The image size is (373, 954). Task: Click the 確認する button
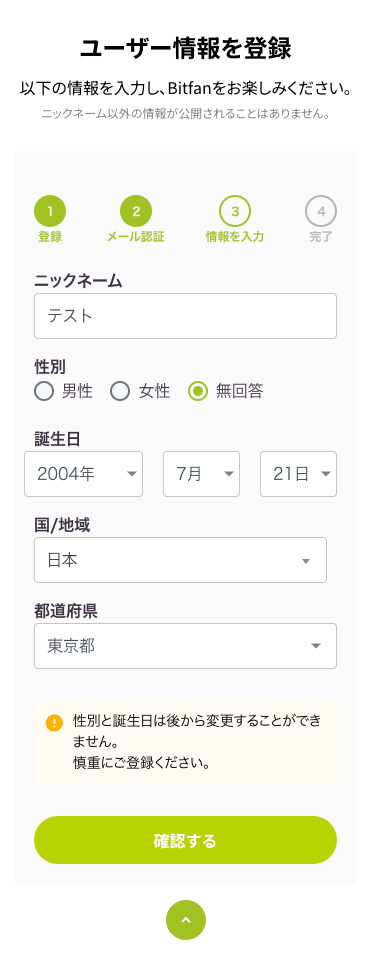(x=186, y=840)
